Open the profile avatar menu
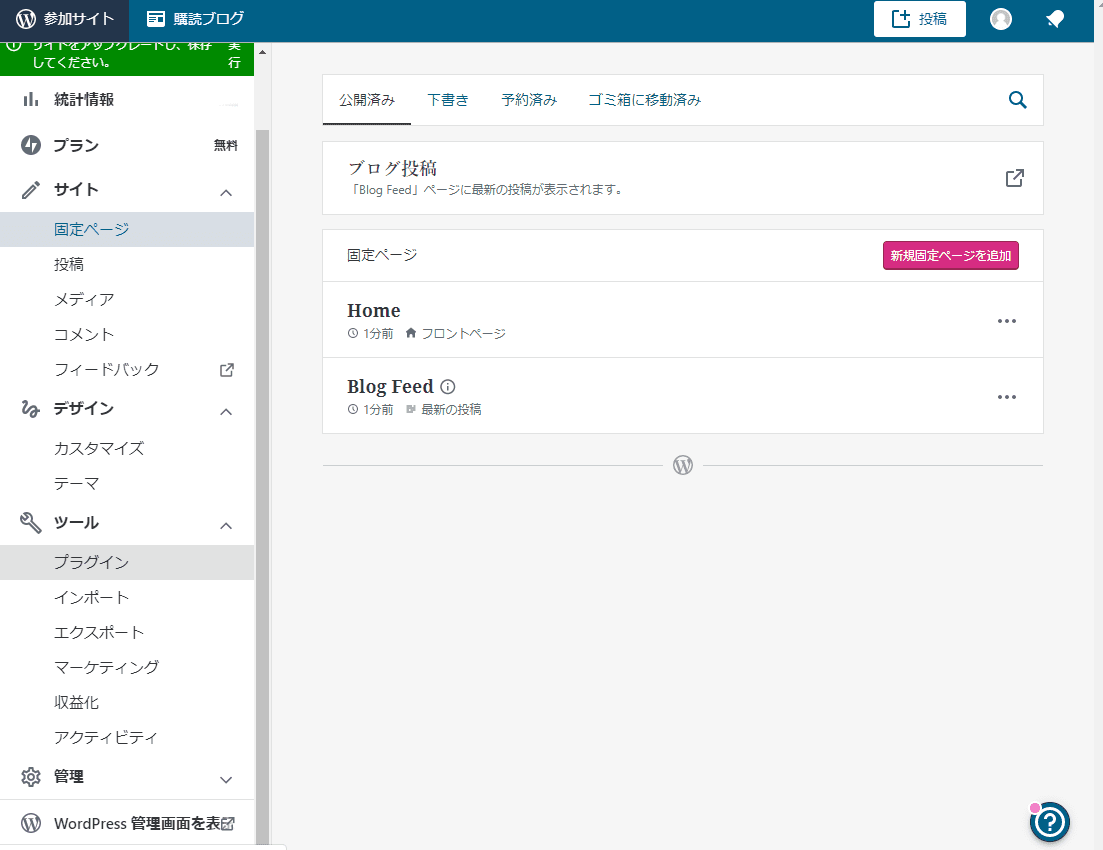Screen dimensions: 1103x850 pyautogui.click(x=1001, y=19)
